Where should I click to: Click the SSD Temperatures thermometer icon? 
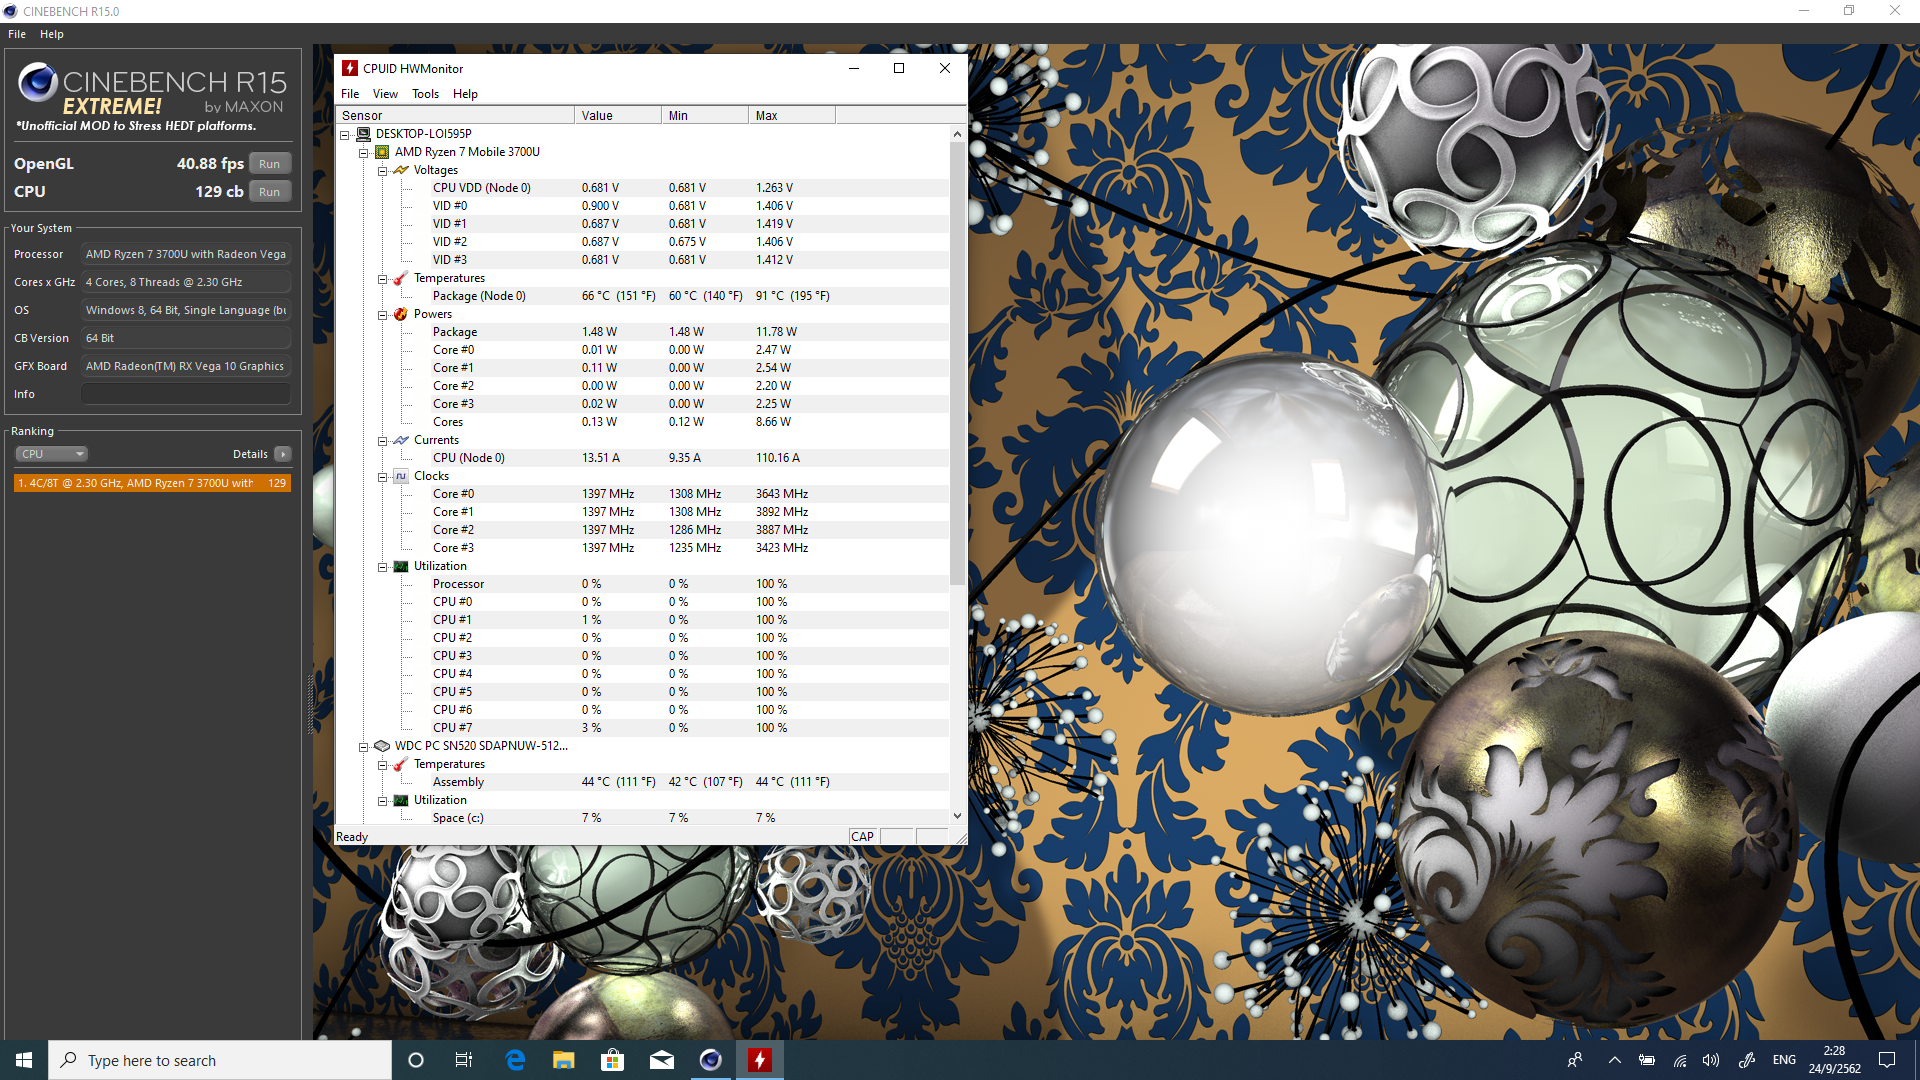pyautogui.click(x=401, y=764)
